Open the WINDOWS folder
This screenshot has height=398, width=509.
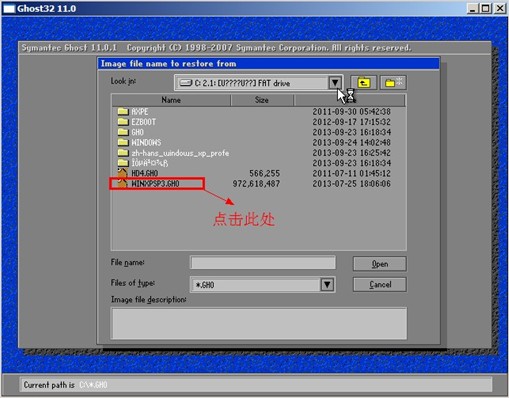(x=139, y=142)
